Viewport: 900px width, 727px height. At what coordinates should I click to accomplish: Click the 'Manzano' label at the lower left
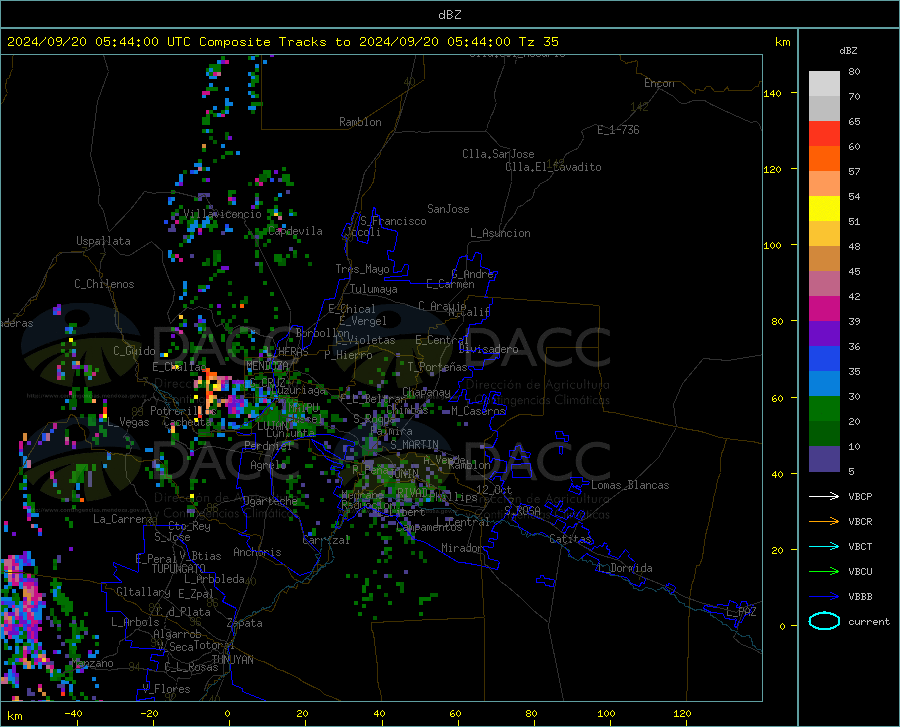[x=92, y=663]
